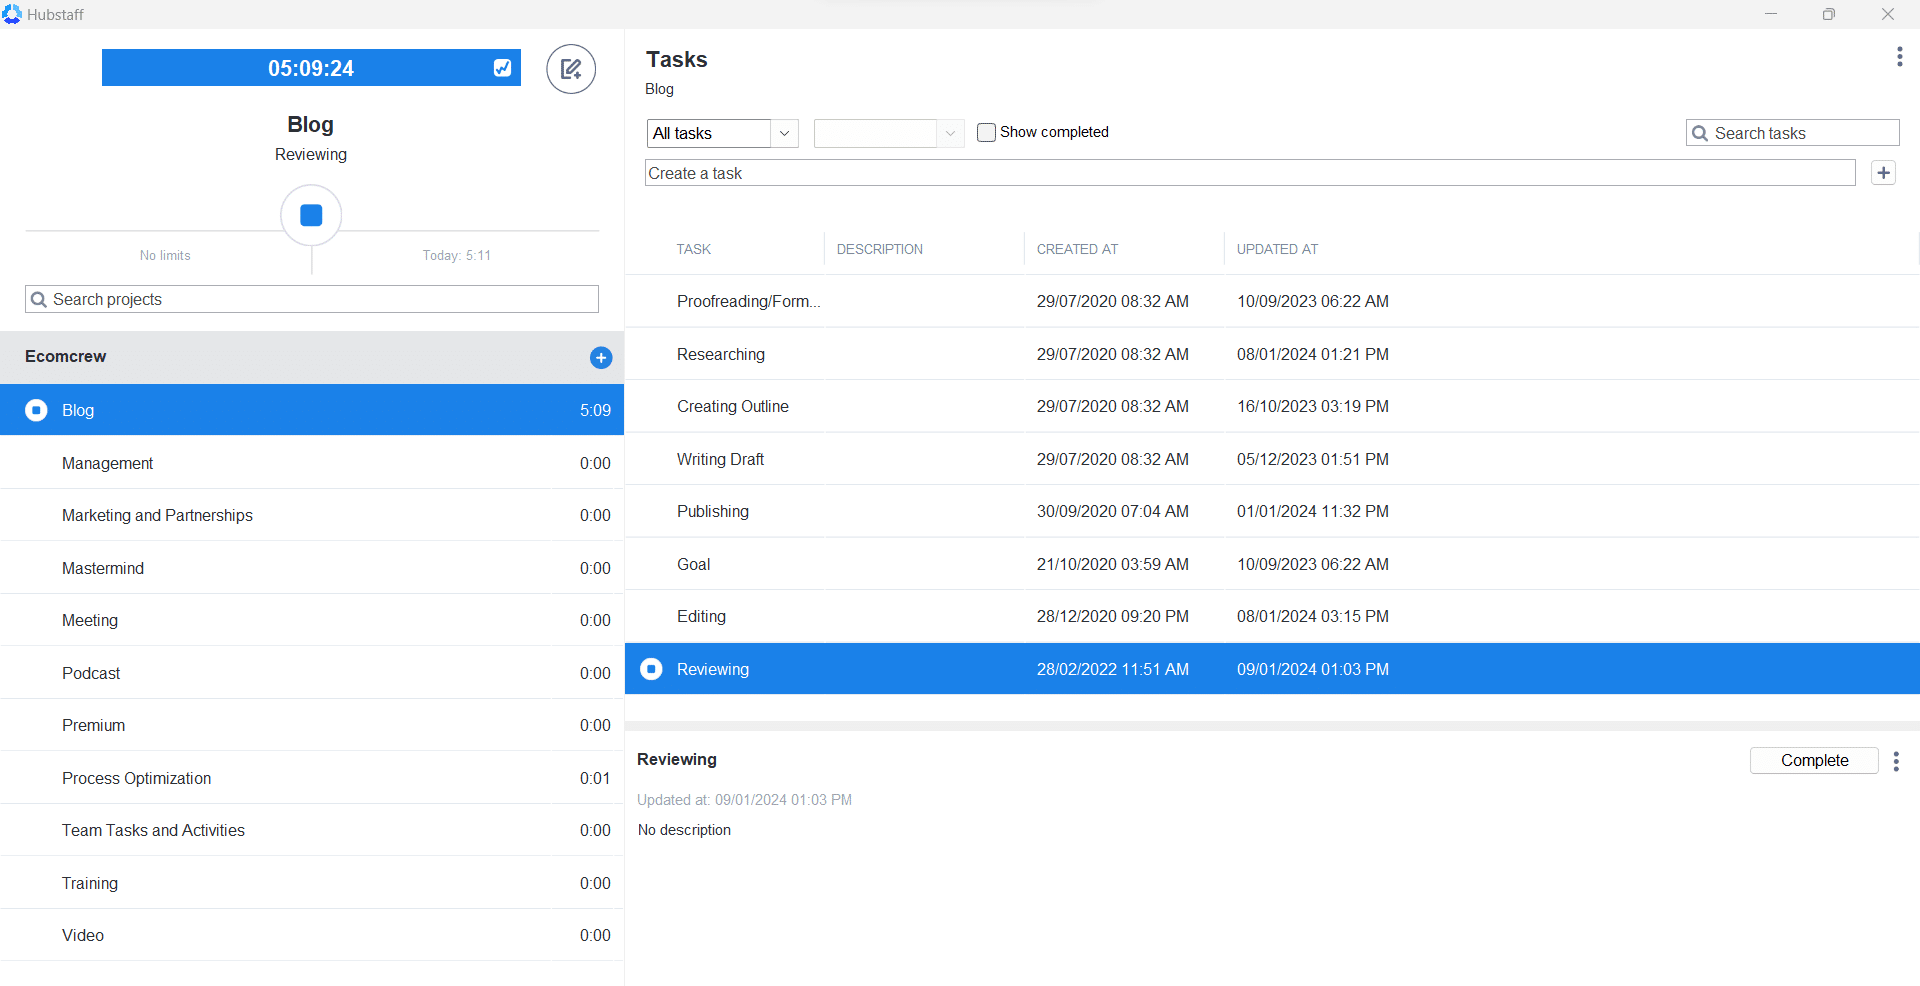1920x986 pixels.
Task: Click the 05:09:24 timer display
Action: click(311, 68)
